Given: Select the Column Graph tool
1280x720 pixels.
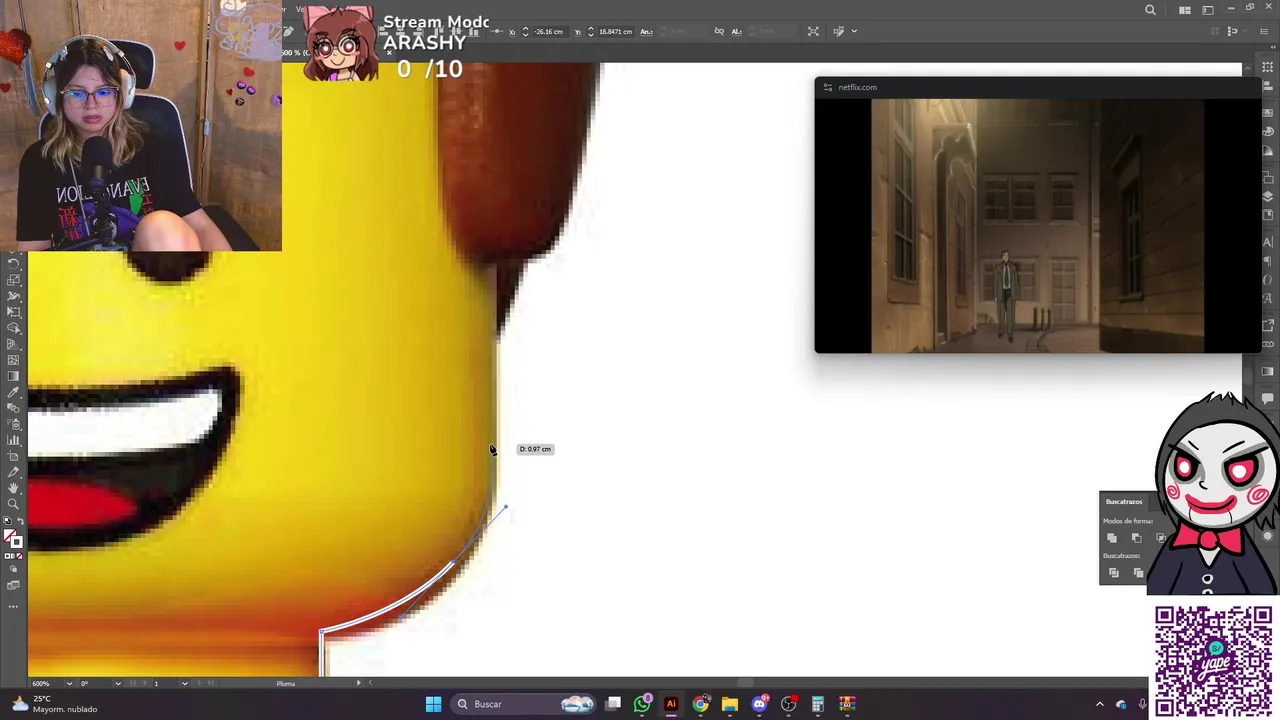Looking at the screenshot, I should tap(13, 440).
